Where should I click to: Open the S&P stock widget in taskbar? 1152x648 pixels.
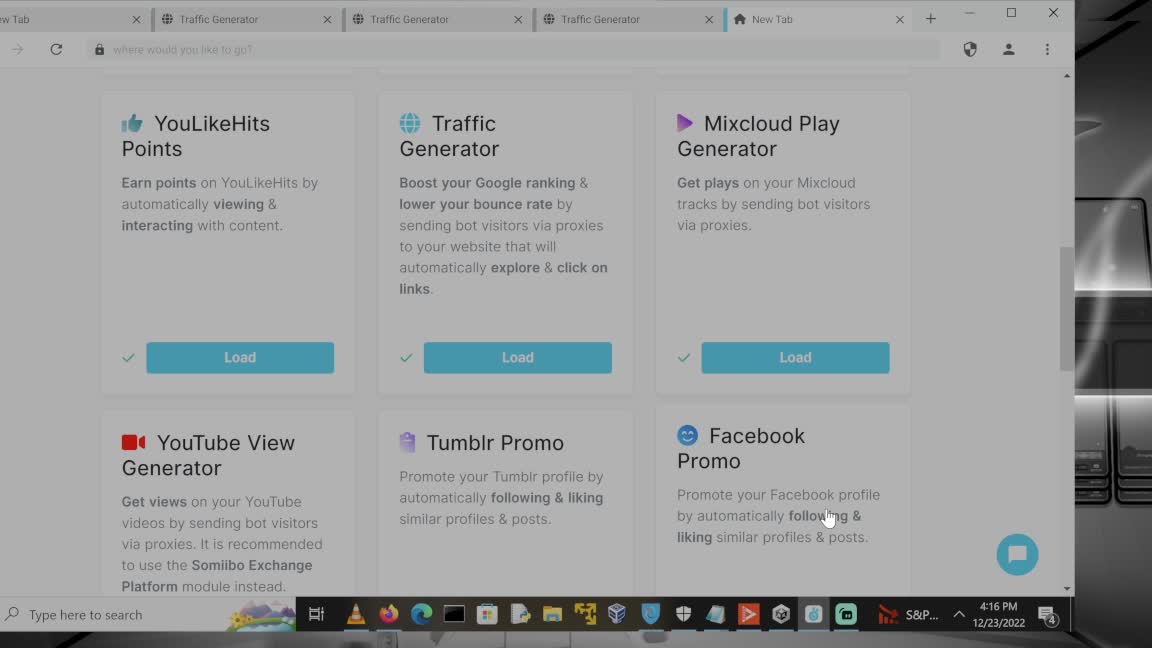click(909, 614)
